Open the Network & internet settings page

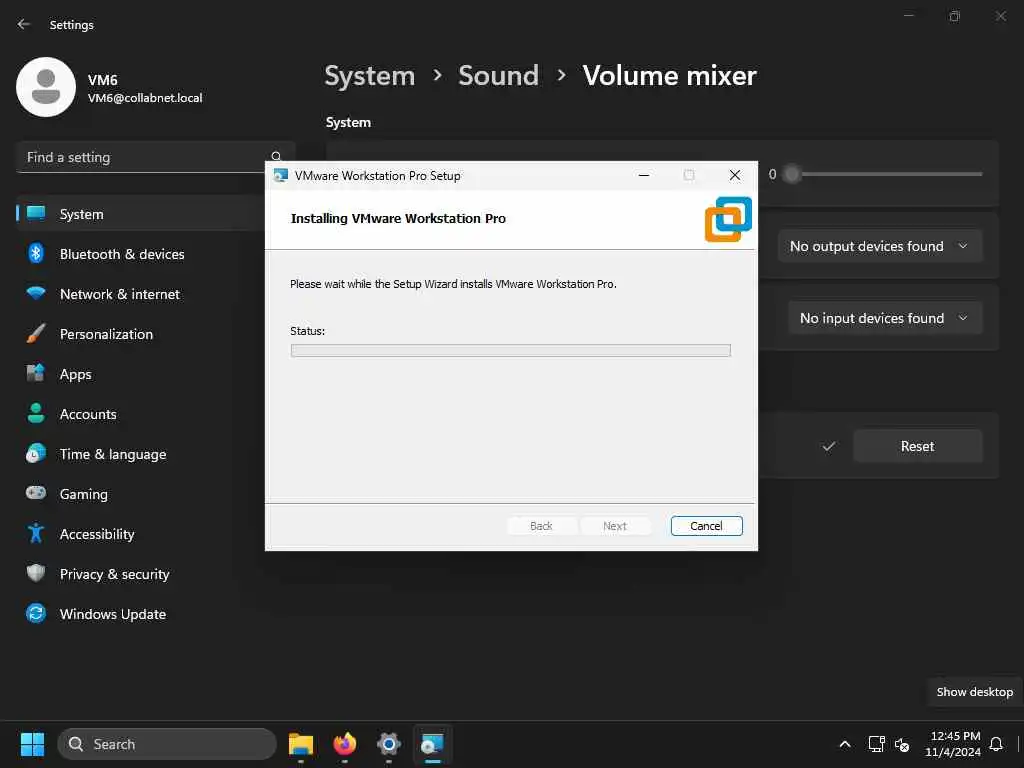(x=120, y=294)
